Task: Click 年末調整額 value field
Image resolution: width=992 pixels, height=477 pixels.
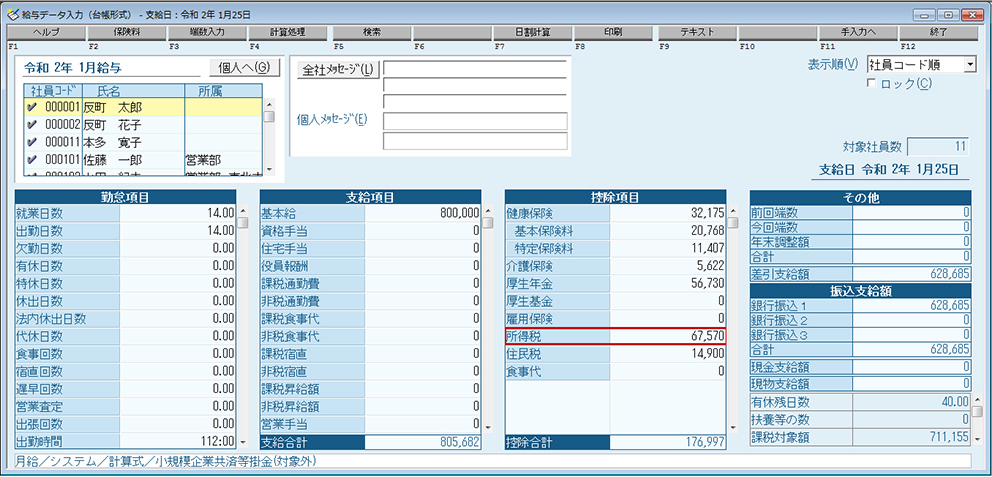Action: (912, 241)
